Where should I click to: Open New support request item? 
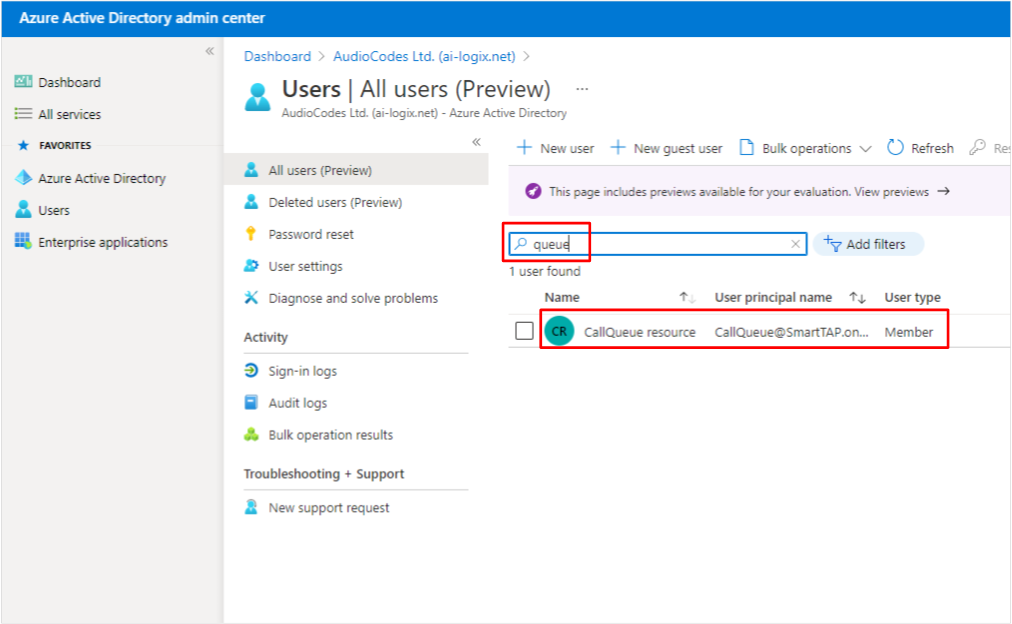(x=329, y=508)
